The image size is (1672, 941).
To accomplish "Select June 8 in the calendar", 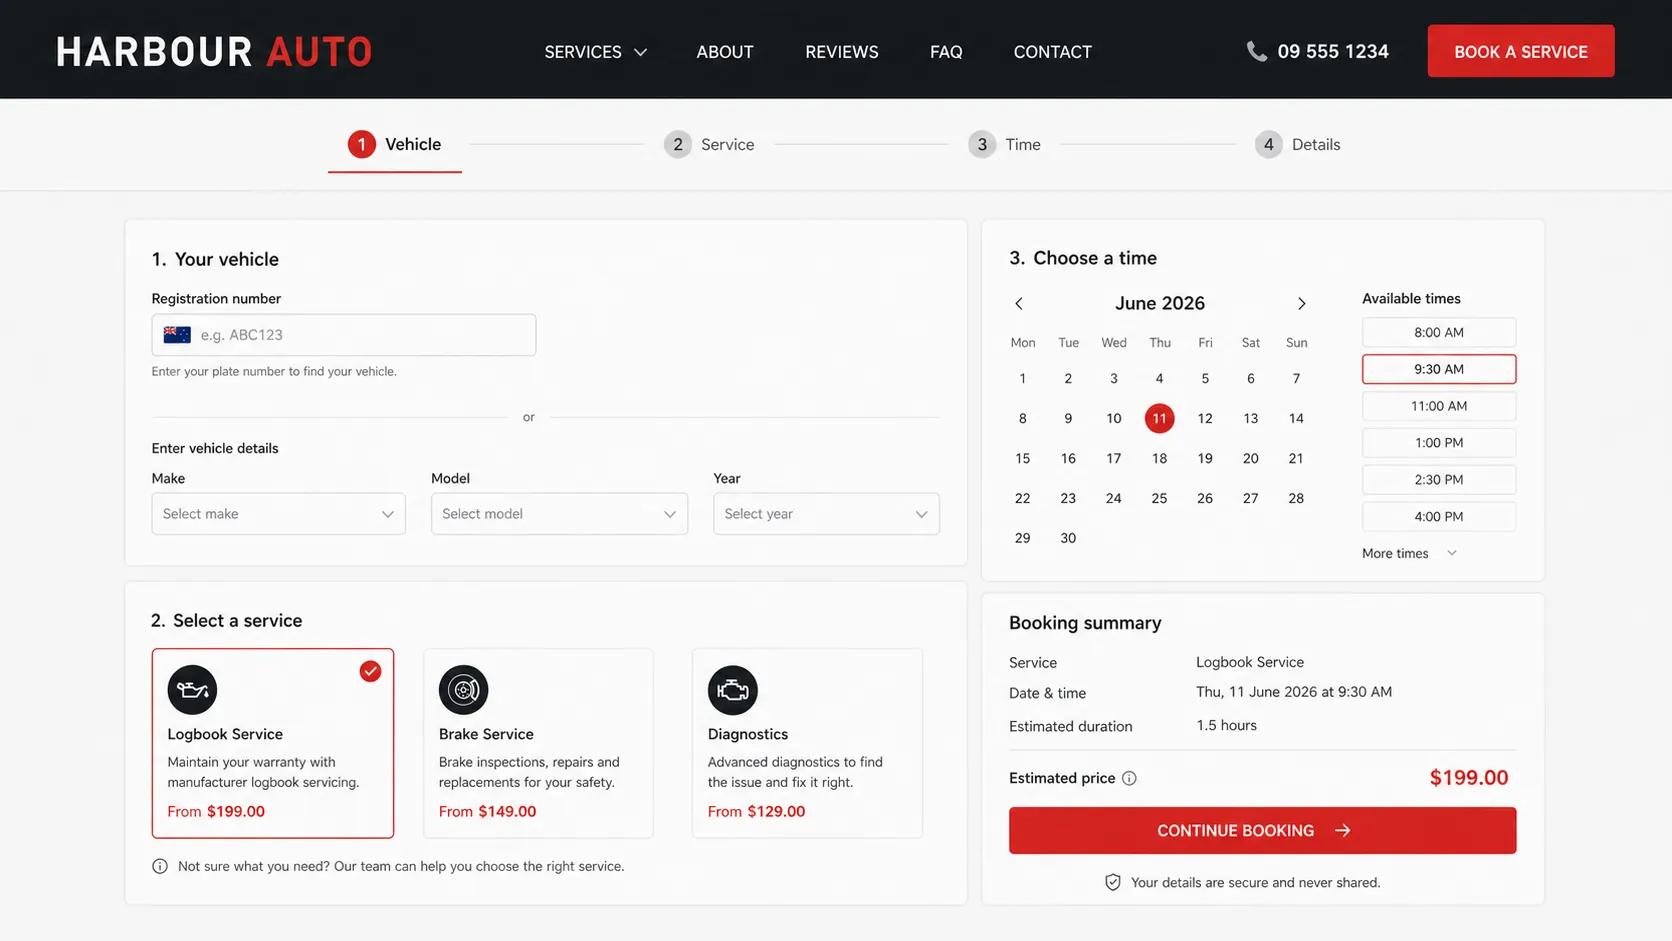I will tap(1022, 418).
